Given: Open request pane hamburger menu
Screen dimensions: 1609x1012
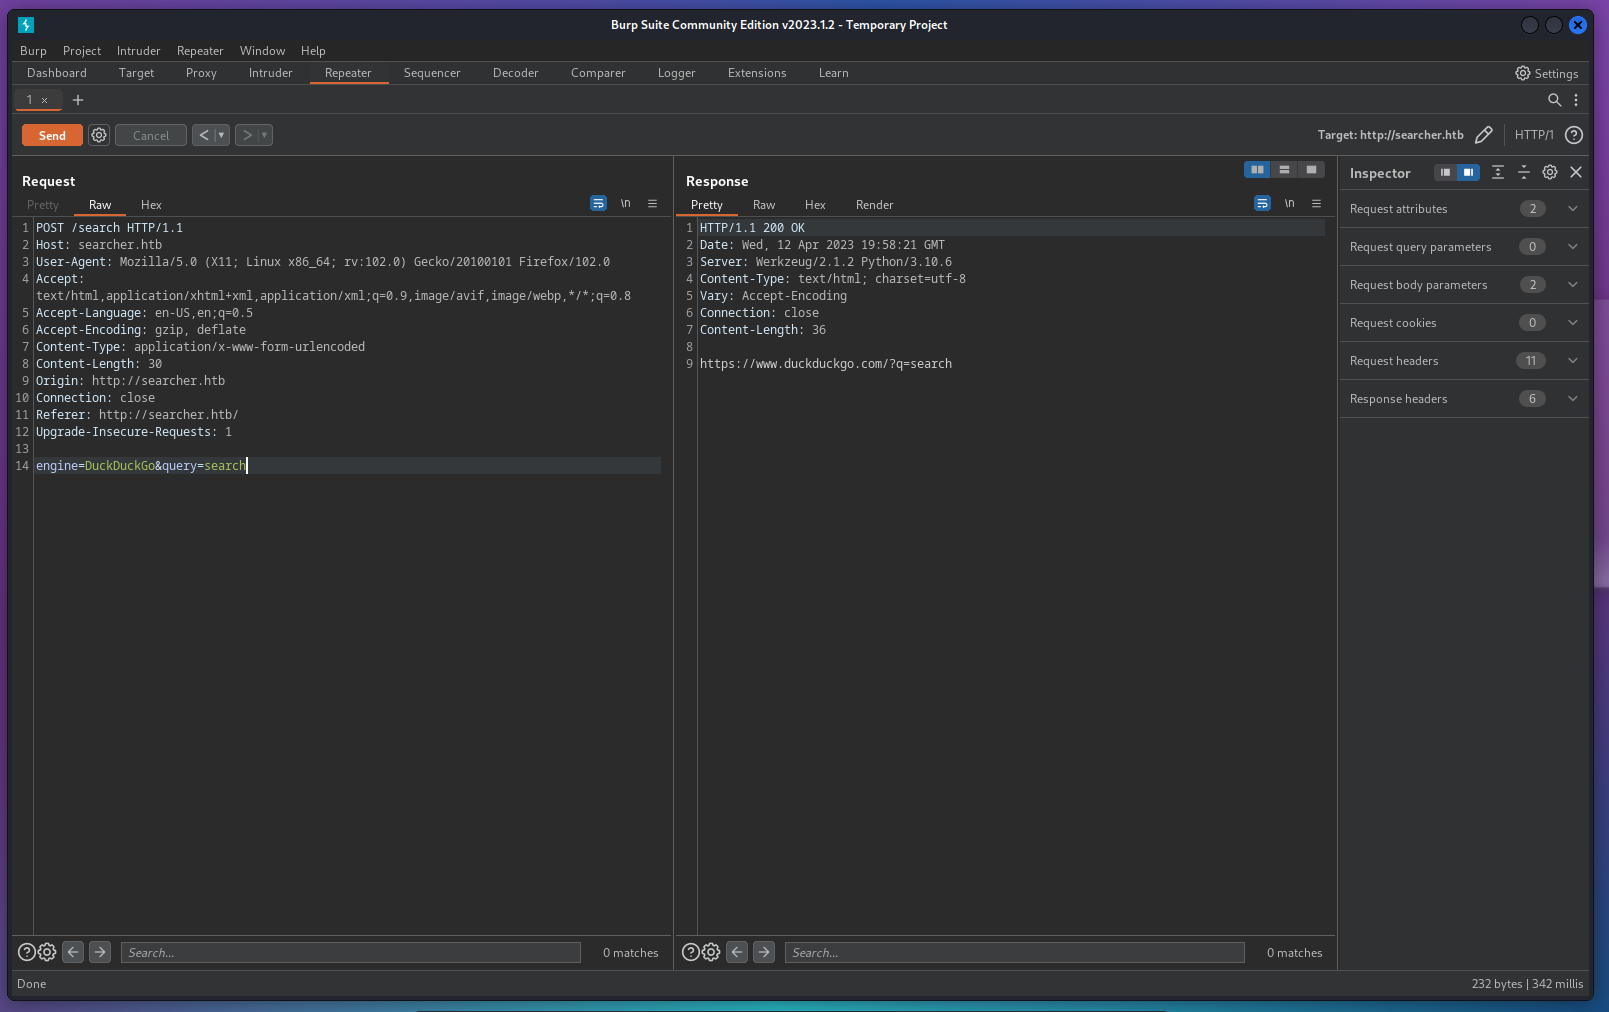Looking at the screenshot, I should click(x=652, y=203).
